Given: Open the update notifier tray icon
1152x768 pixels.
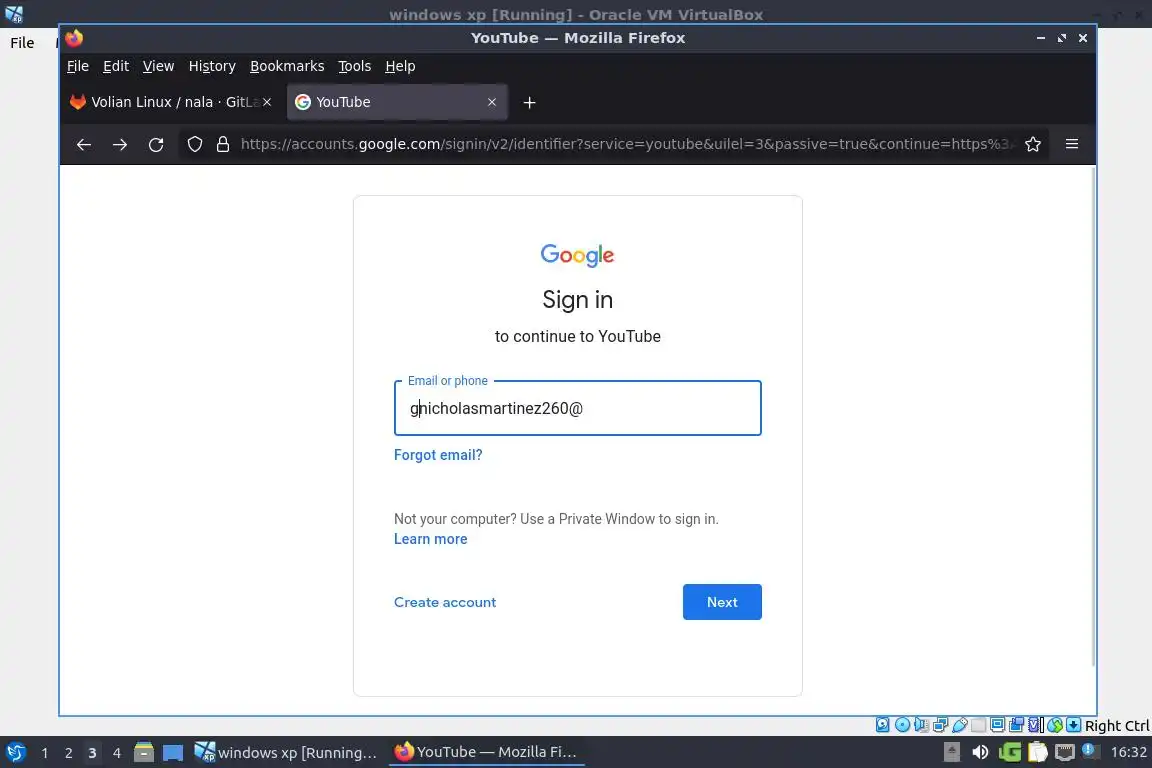Looking at the screenshot, I should (x=1092, y=751).
